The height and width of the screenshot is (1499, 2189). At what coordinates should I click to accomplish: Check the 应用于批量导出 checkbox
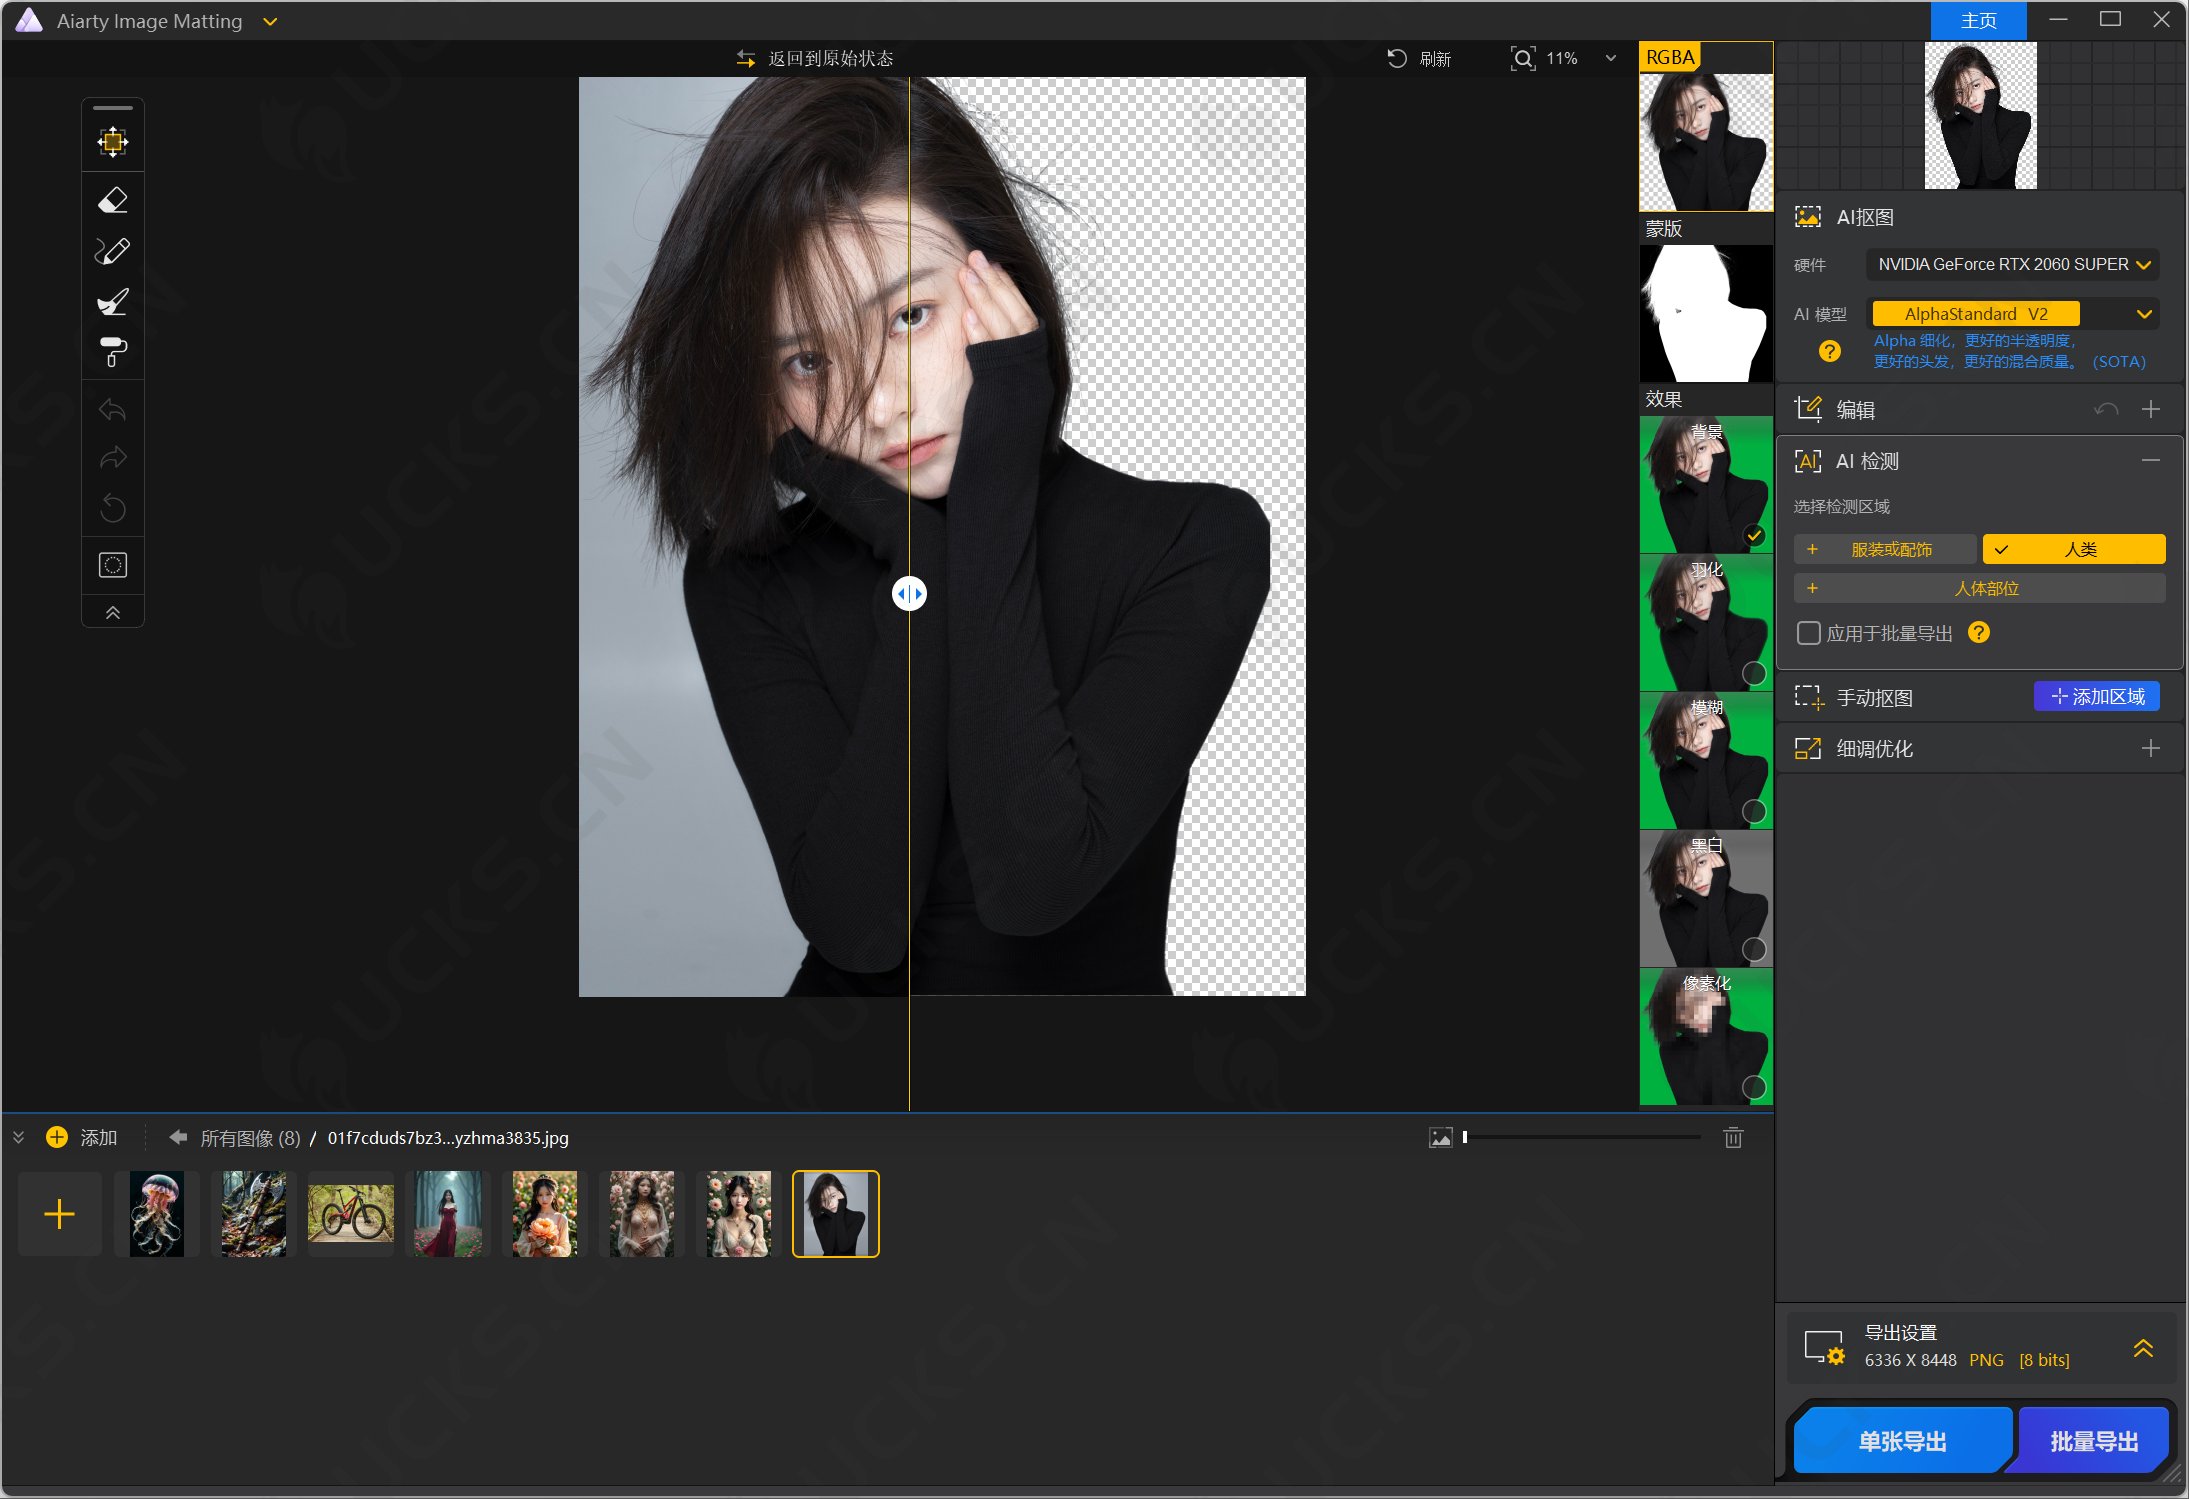[1808, 633]
